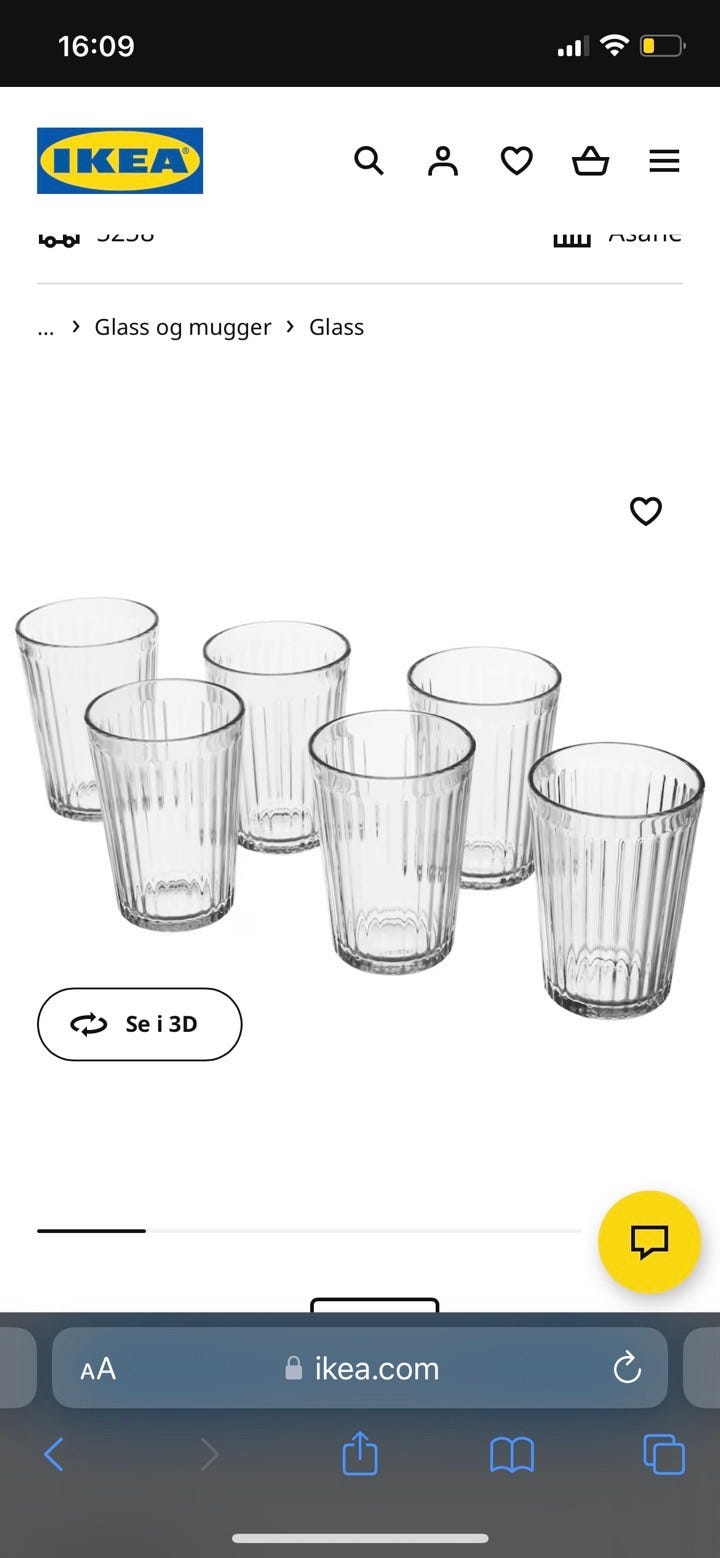
Task: Tap the Safari share icon
Action: click(360, 1454)
